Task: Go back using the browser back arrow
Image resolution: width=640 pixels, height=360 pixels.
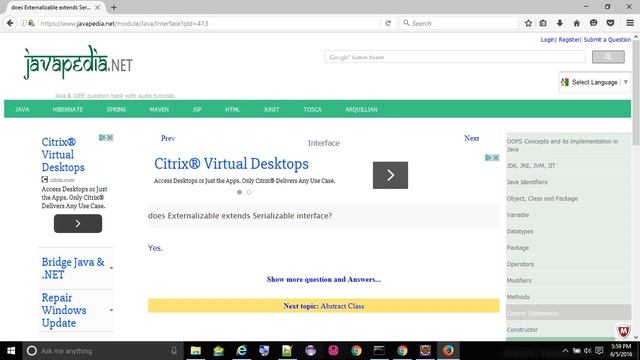Action: [x=10, y=23]
